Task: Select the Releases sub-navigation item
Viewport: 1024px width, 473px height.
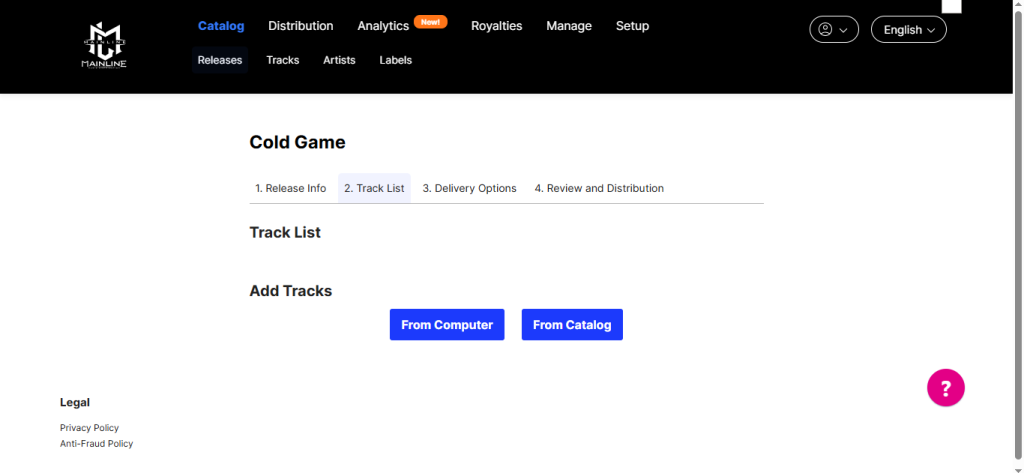Action: pos(220,60)
